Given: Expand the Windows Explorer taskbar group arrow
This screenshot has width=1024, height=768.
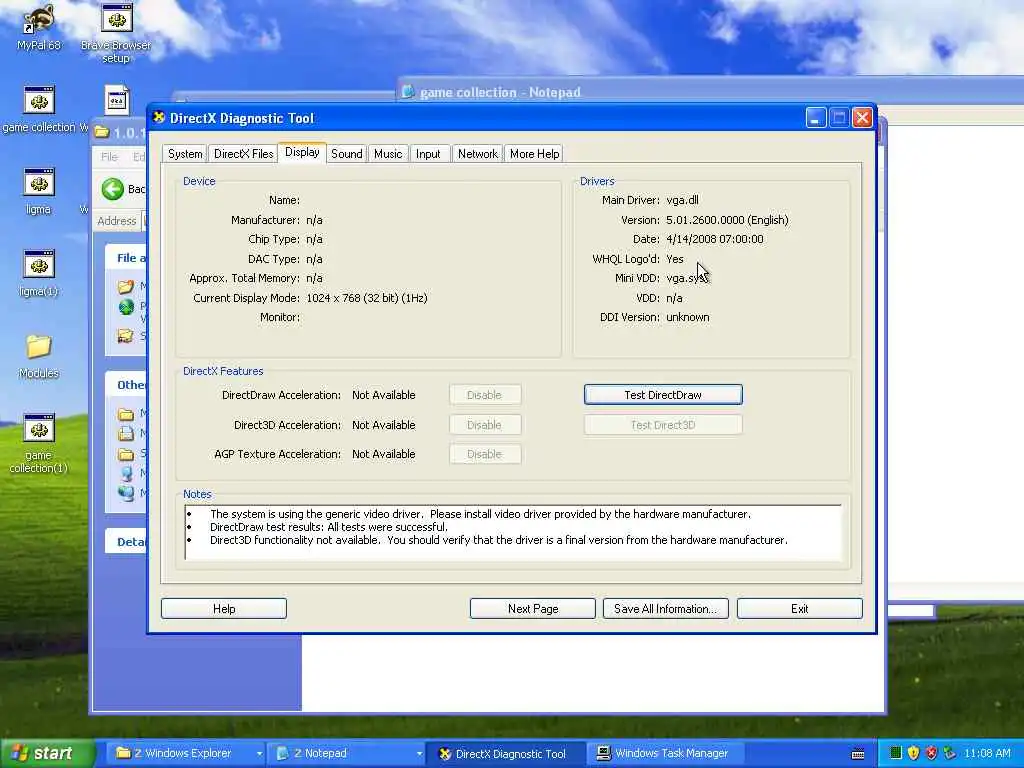Looking at the screenshot, I should pyautogui.click(x=259, y=754).
